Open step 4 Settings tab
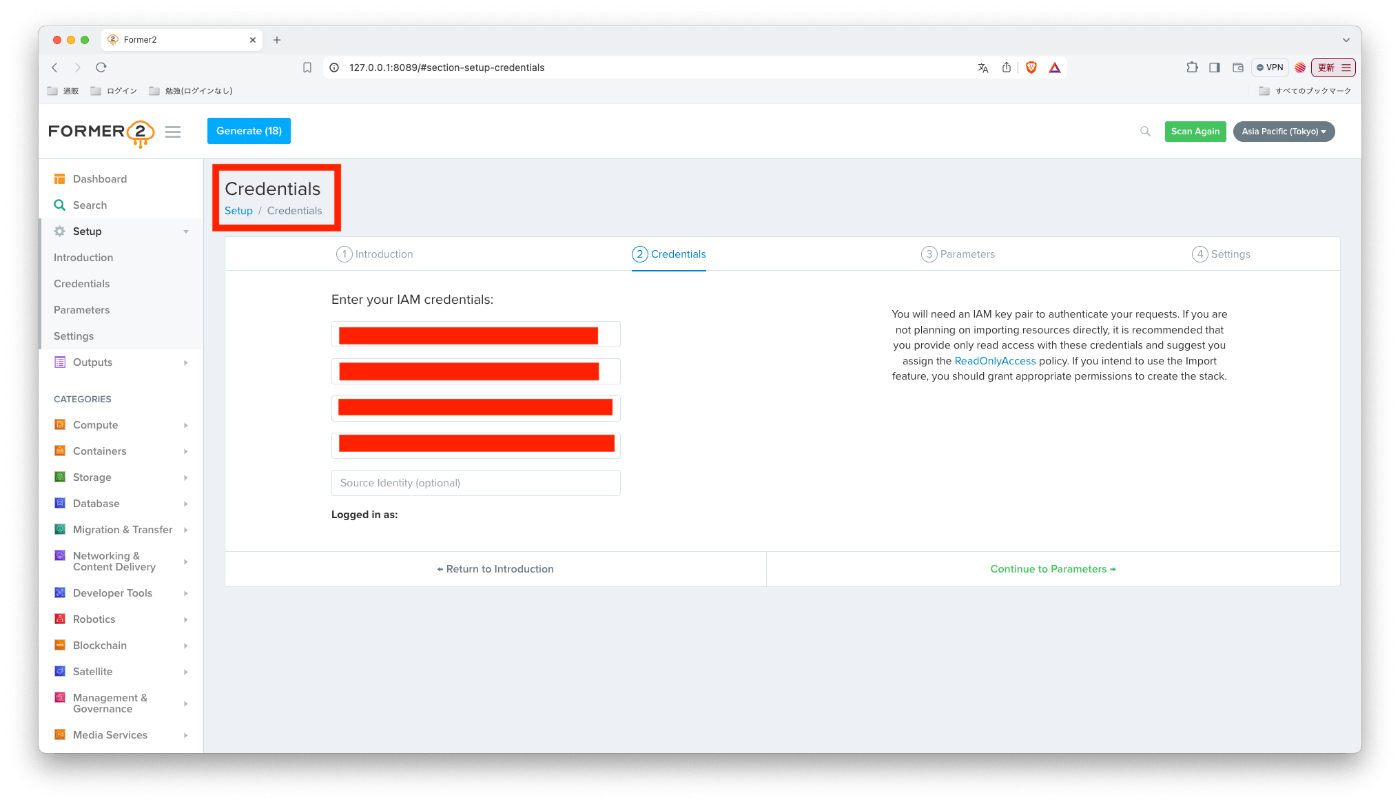 click(x=1221, y=254)
